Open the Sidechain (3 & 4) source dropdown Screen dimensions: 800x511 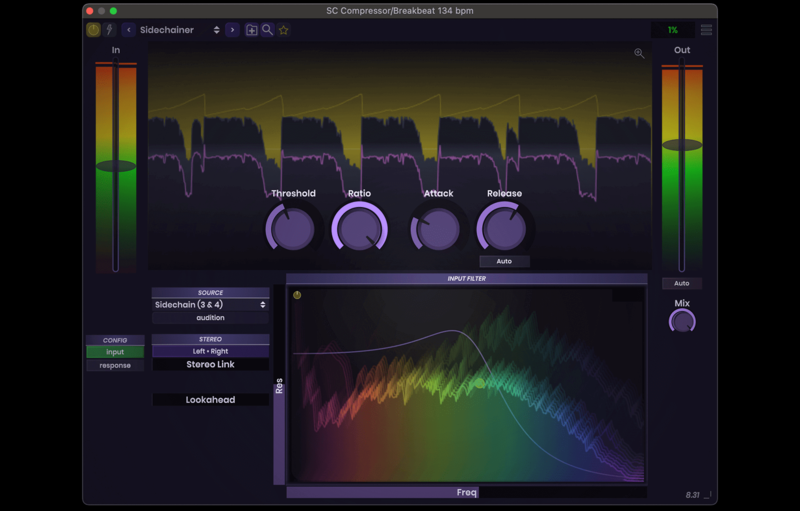click(x=210, y=304)
